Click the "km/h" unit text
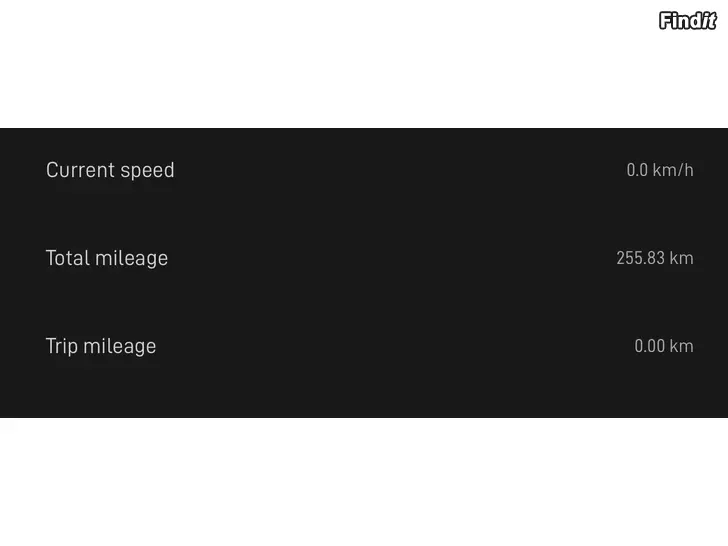This screenshot has height=546, width=728. pos(673,170)
